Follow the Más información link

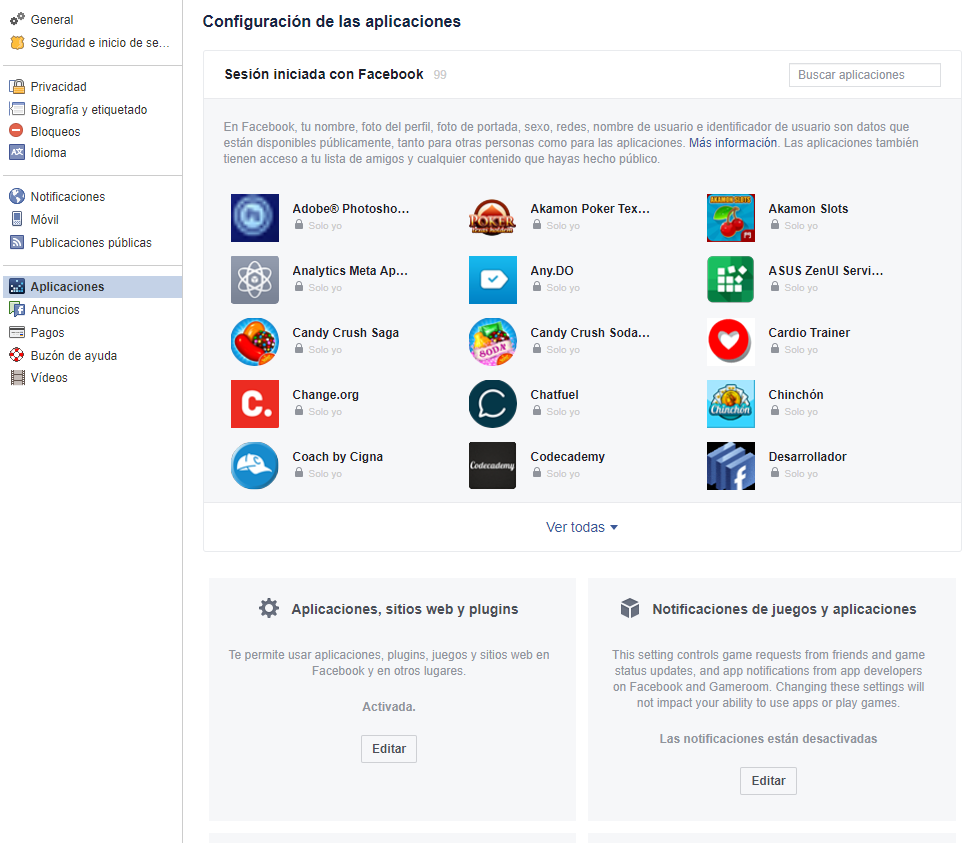pyautogui.click(x=733, y=143)
